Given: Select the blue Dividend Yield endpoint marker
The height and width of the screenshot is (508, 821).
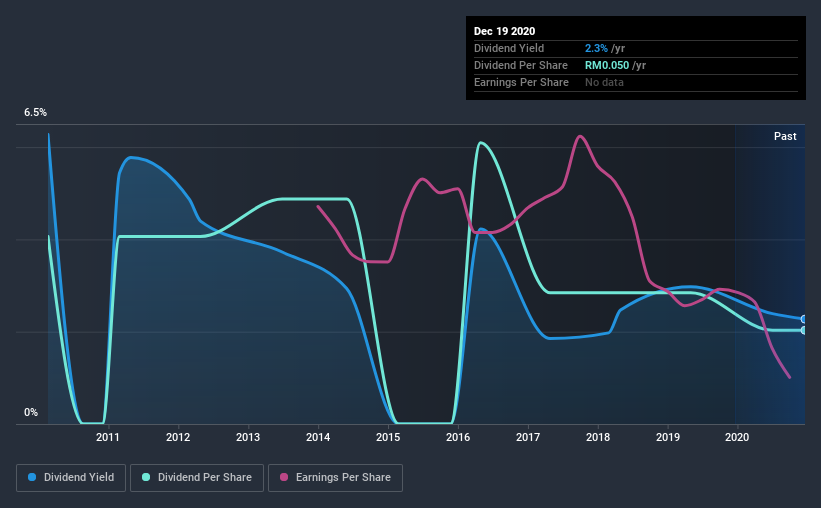Looking at the screenshot, I should (803, 319).
